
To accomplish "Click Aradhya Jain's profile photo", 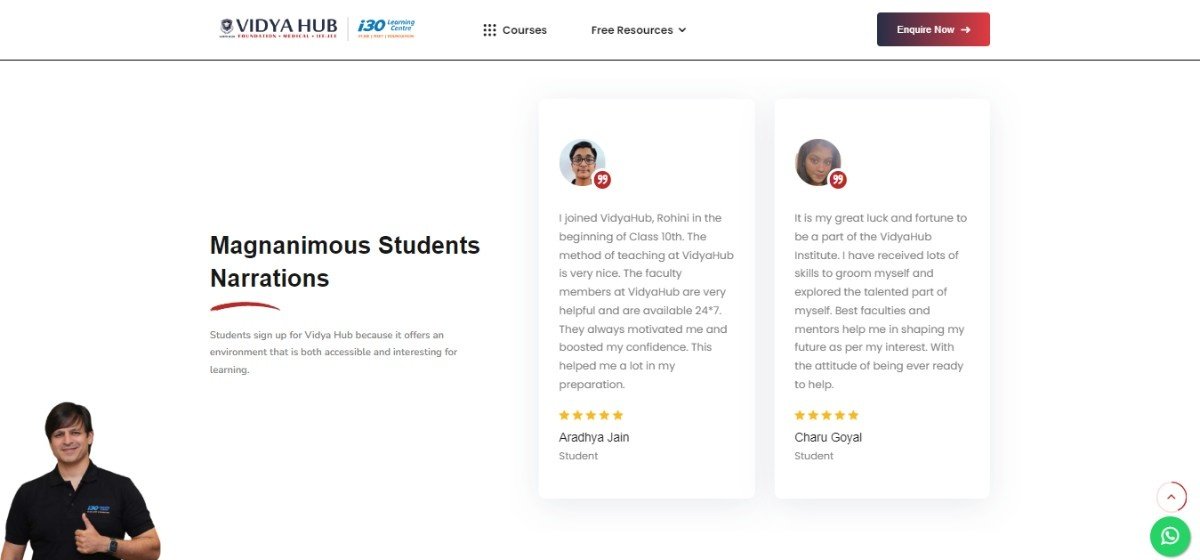I will pos(579,161).
